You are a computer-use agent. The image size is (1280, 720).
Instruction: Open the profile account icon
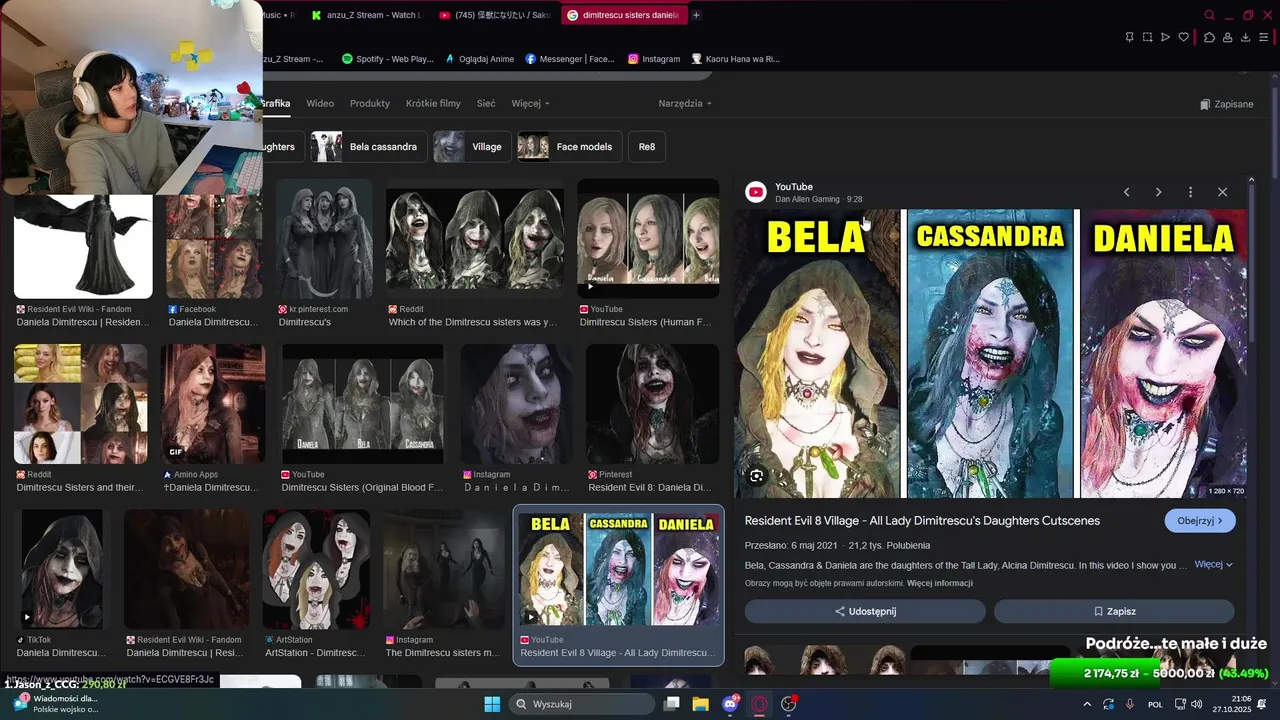pos(1227,37)
